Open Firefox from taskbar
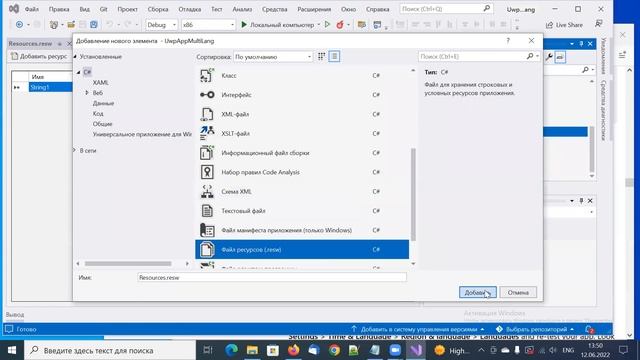The height and width of the screenshot is (360, 640). pos(293,350)
